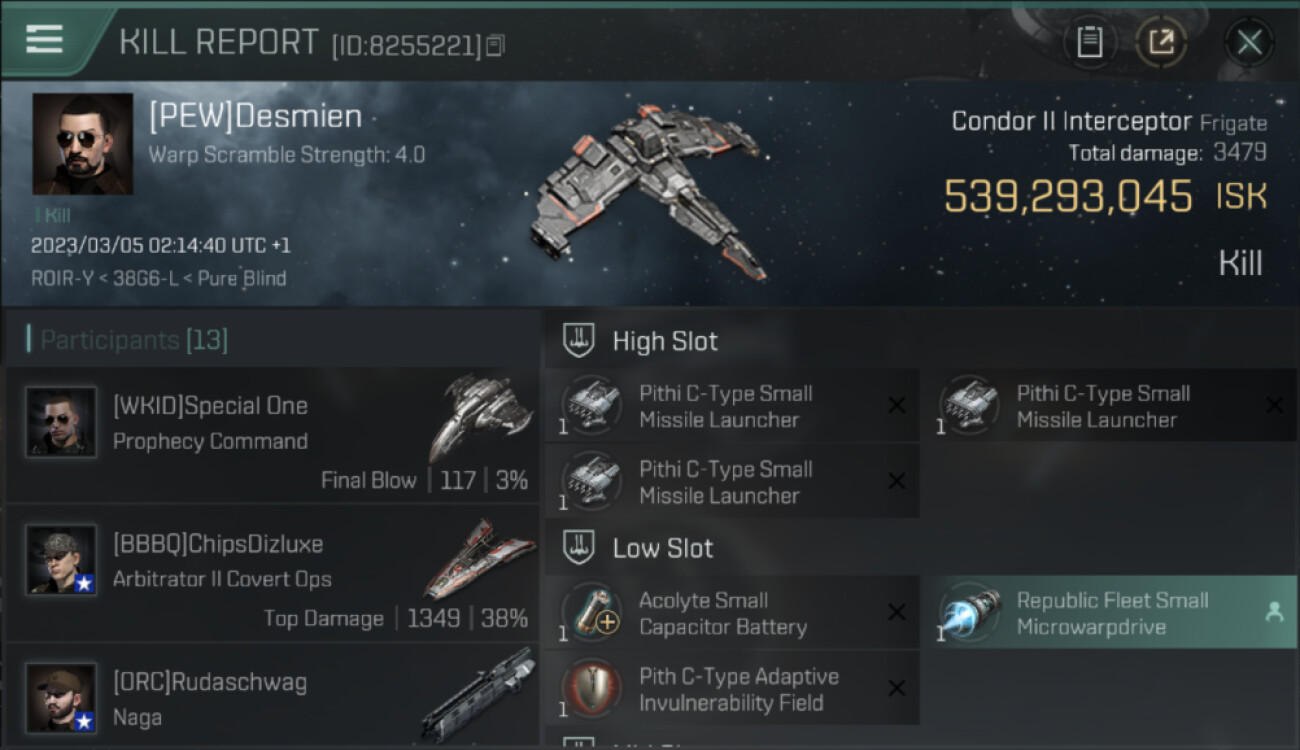The height and width of the screenshot is (750, 1300).
Task: Select the Low Slot section icon
Action: [579, 547]
